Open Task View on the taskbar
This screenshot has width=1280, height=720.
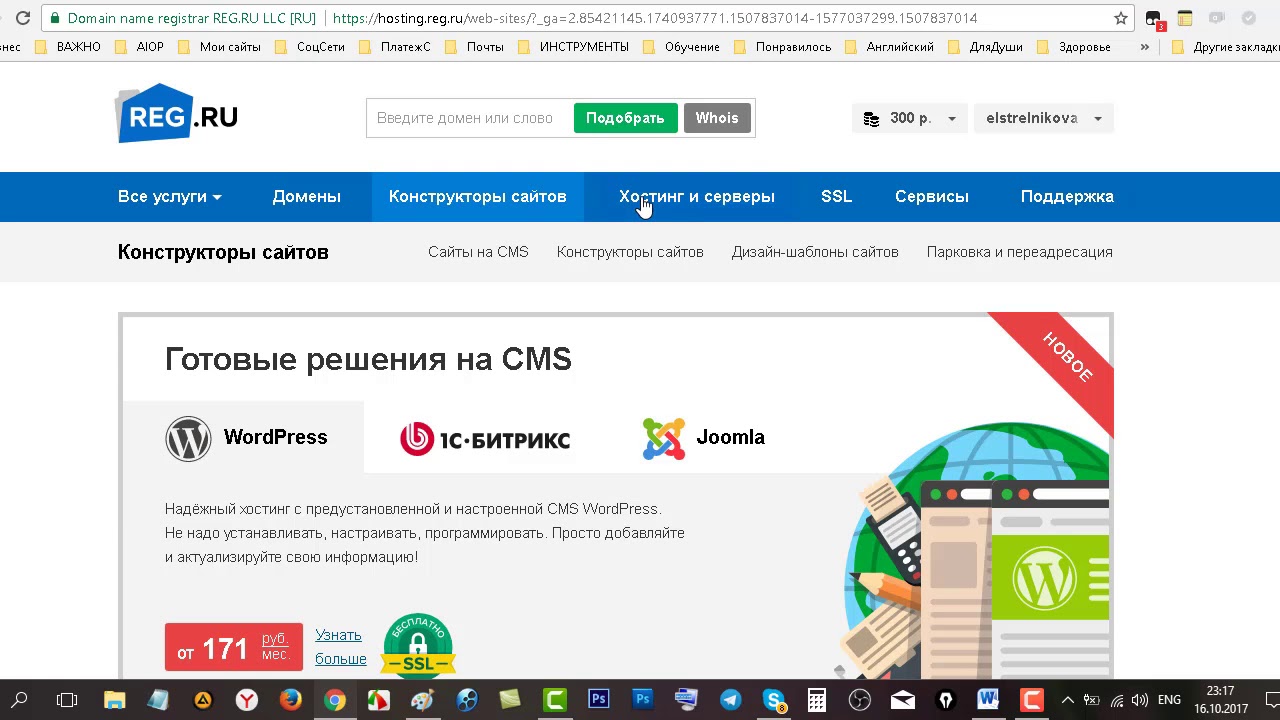pyautogui.click(x=67, y=700)
